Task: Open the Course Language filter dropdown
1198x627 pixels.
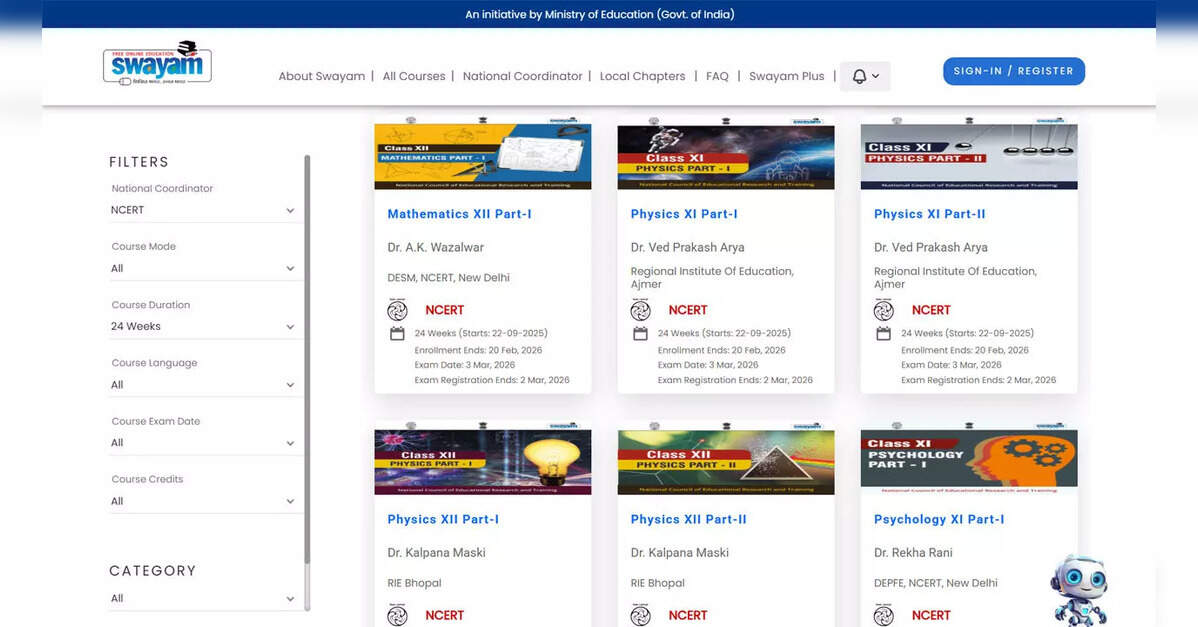Action: pyautogui.click(x=203, y=385)
